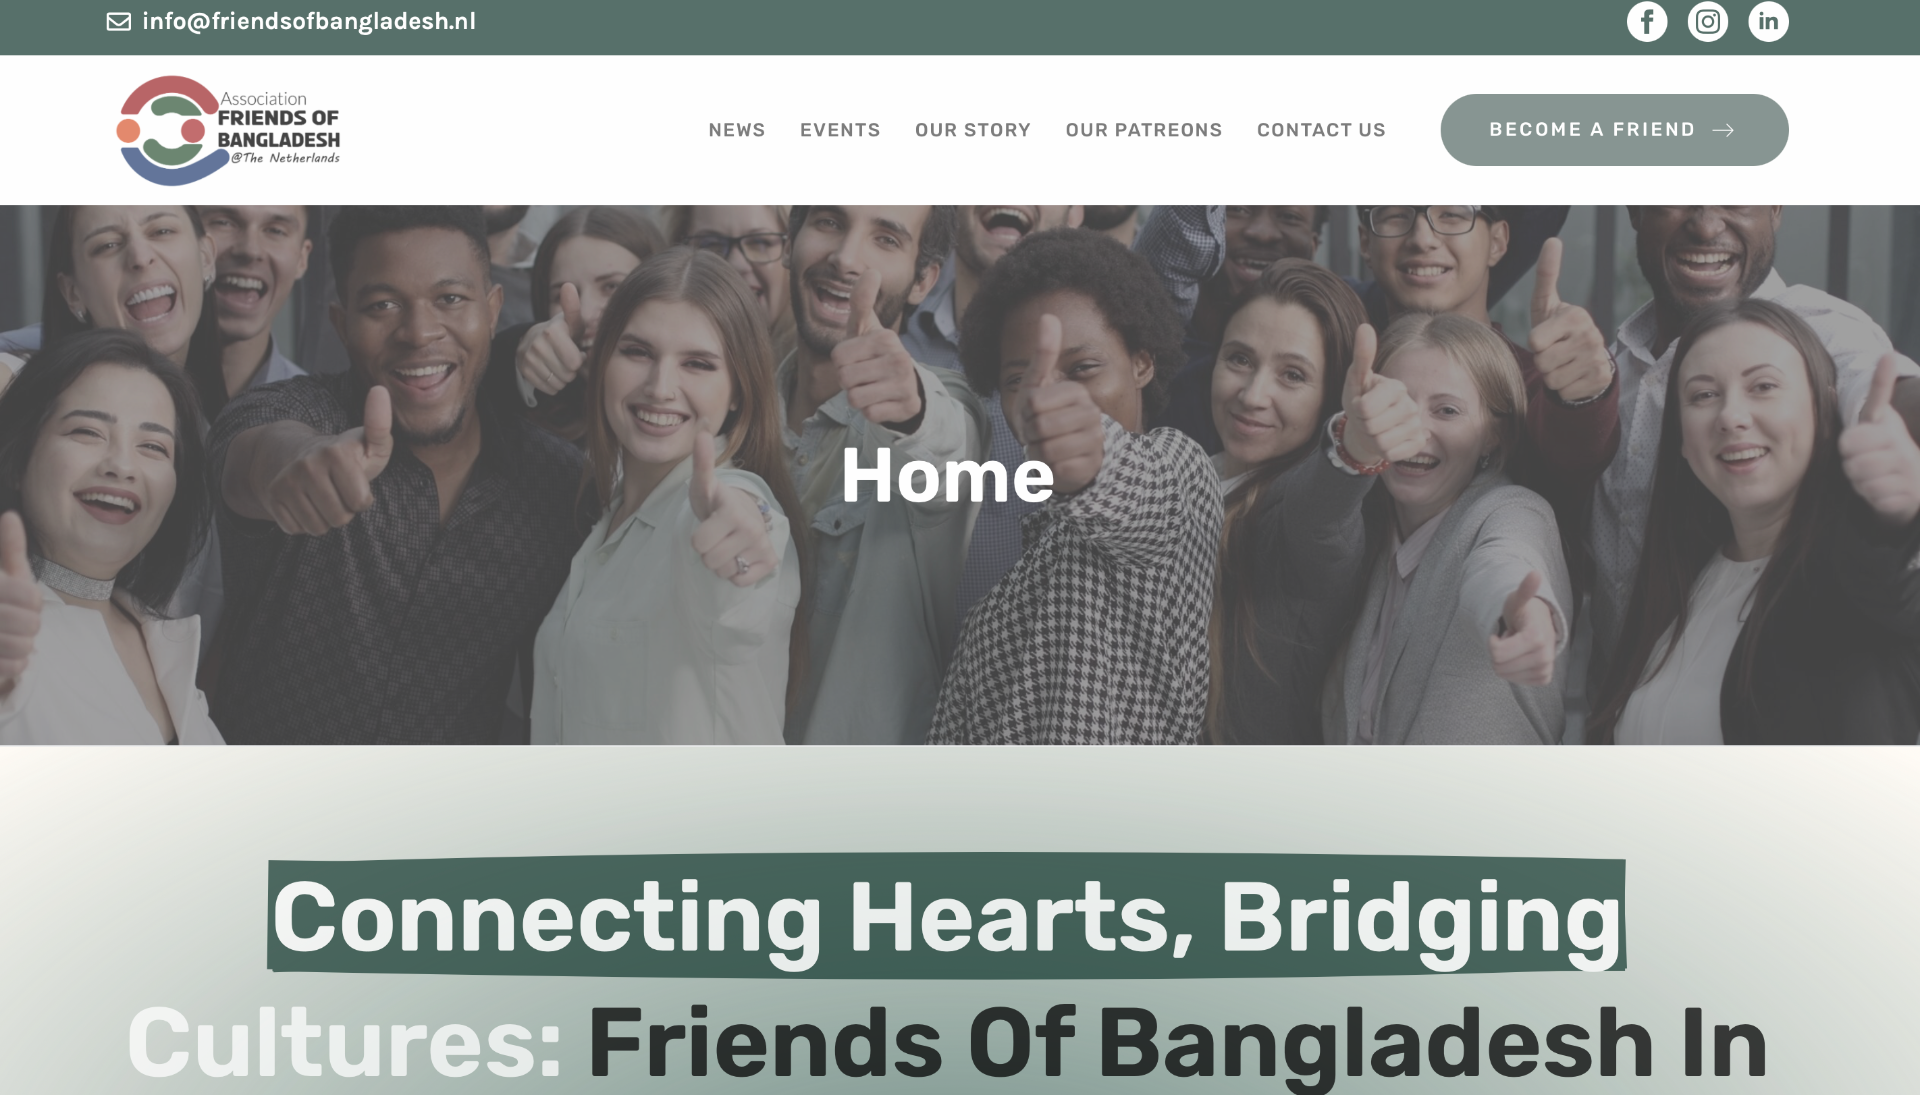1920x1095 pixels.
Task: Open the Facebook page icon
Action: point(1647,21)
